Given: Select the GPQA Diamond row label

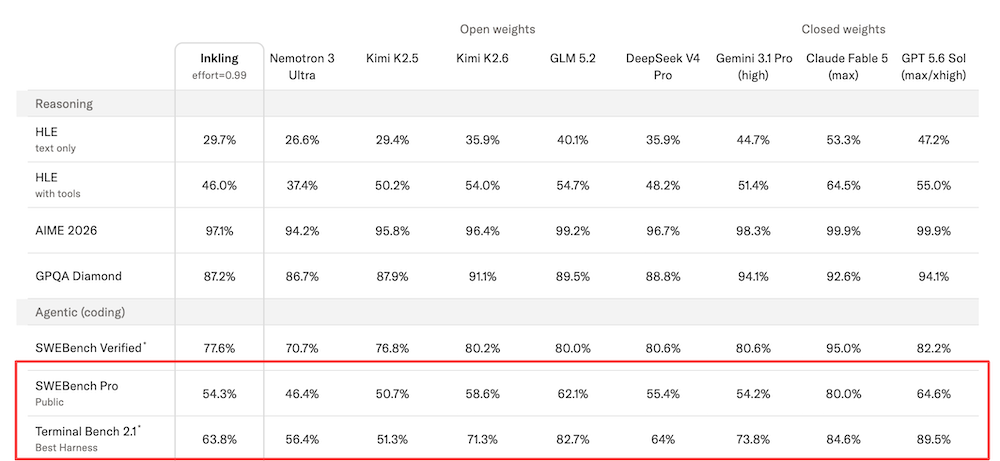Looking at the screenshot, I should click(78, 277).
